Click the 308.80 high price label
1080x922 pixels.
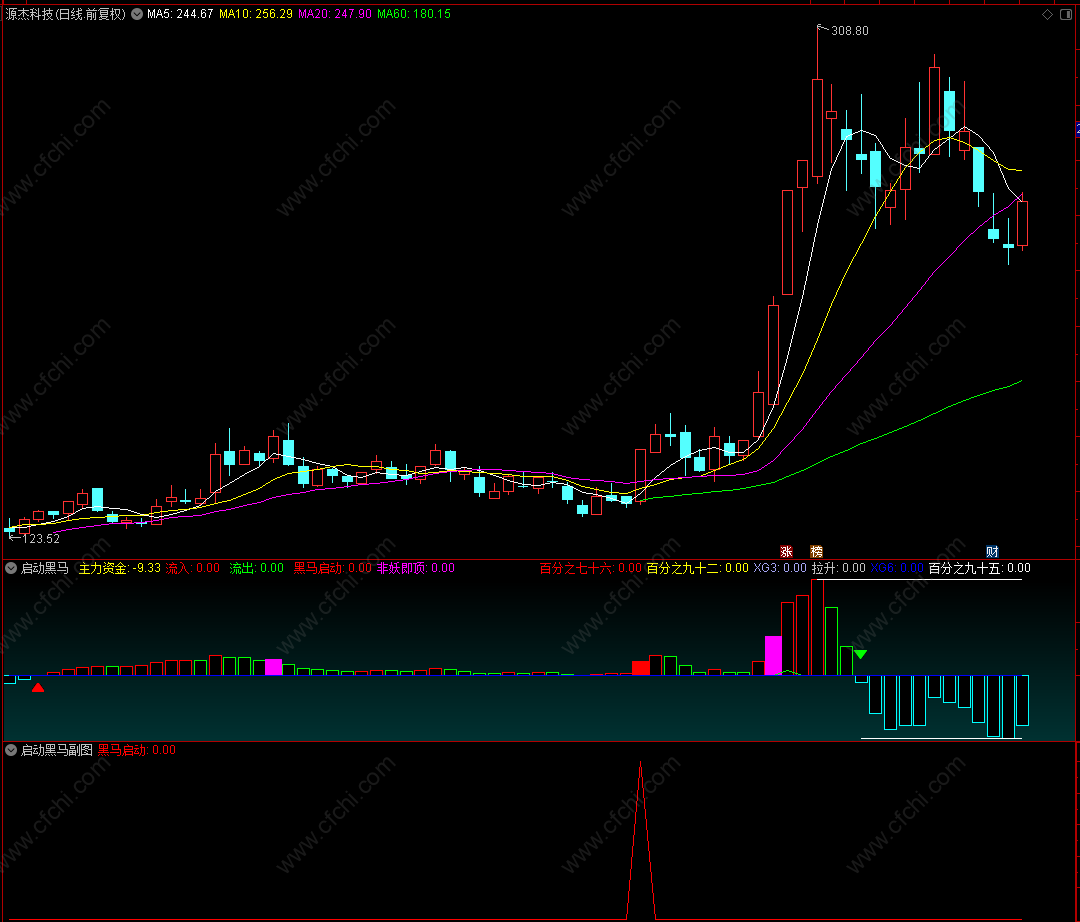(x=850, y=30)
